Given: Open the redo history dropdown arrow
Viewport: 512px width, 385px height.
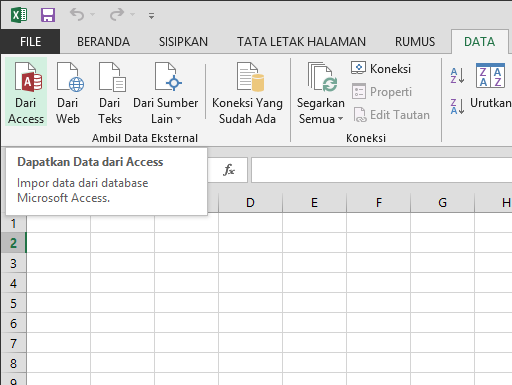Looking at the screenshot, I should click(x=133, y=15).
